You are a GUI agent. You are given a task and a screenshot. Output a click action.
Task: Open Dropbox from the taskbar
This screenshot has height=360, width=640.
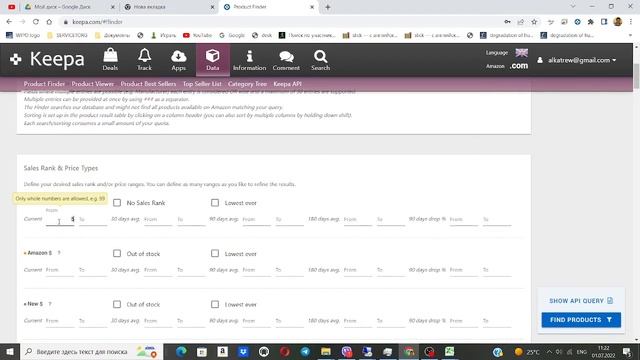coord(243,351)
